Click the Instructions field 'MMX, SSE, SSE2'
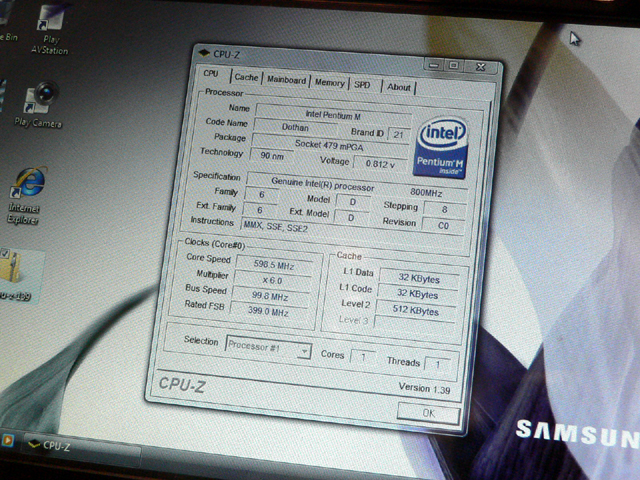 353,231
